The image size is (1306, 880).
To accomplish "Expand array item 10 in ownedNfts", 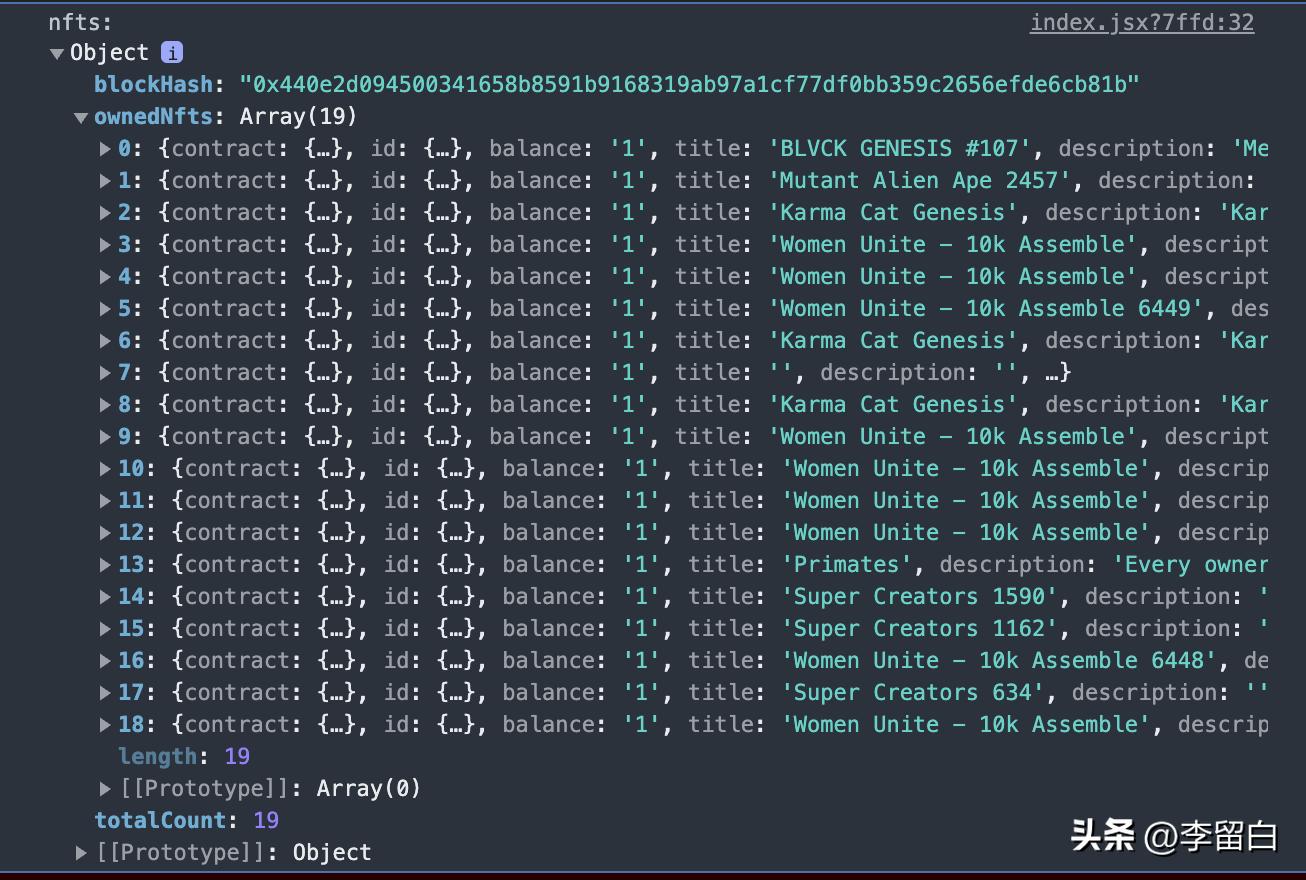I will pyautogui.click(x=105, y=469).
